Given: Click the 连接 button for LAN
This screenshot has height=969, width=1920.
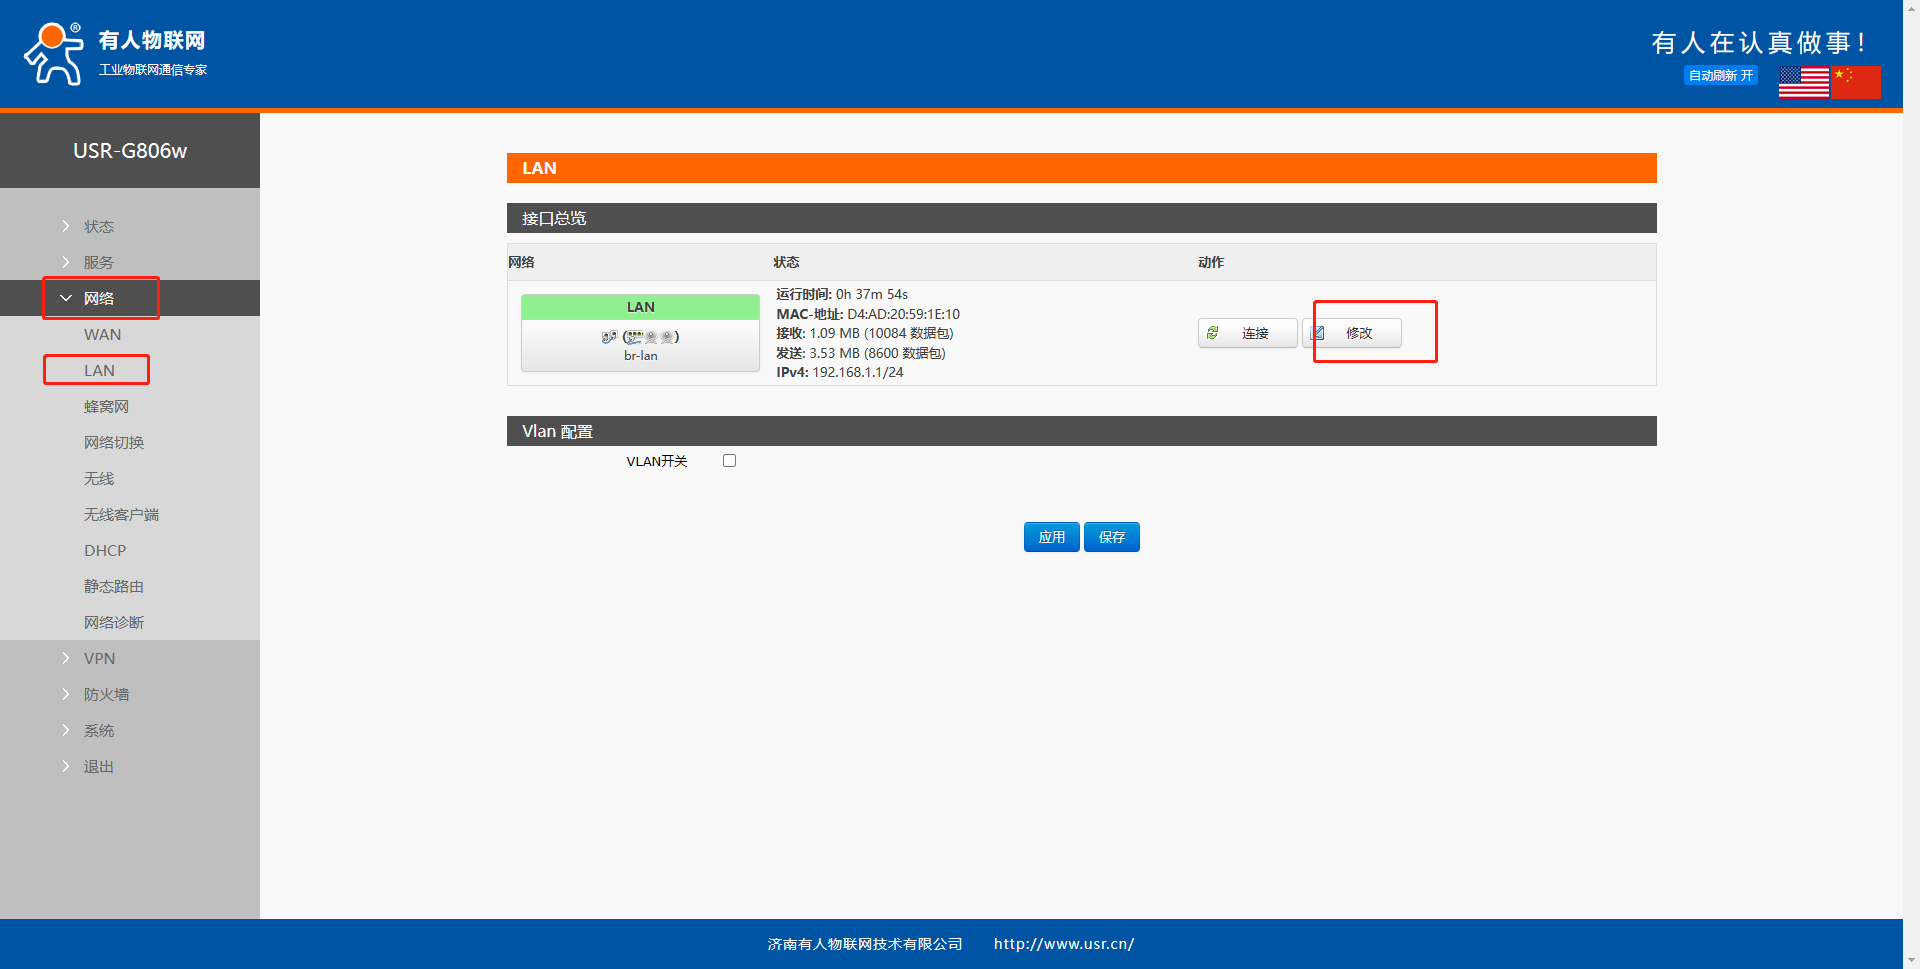Looking at the screenshot, I should click(x=1247, y=333).
